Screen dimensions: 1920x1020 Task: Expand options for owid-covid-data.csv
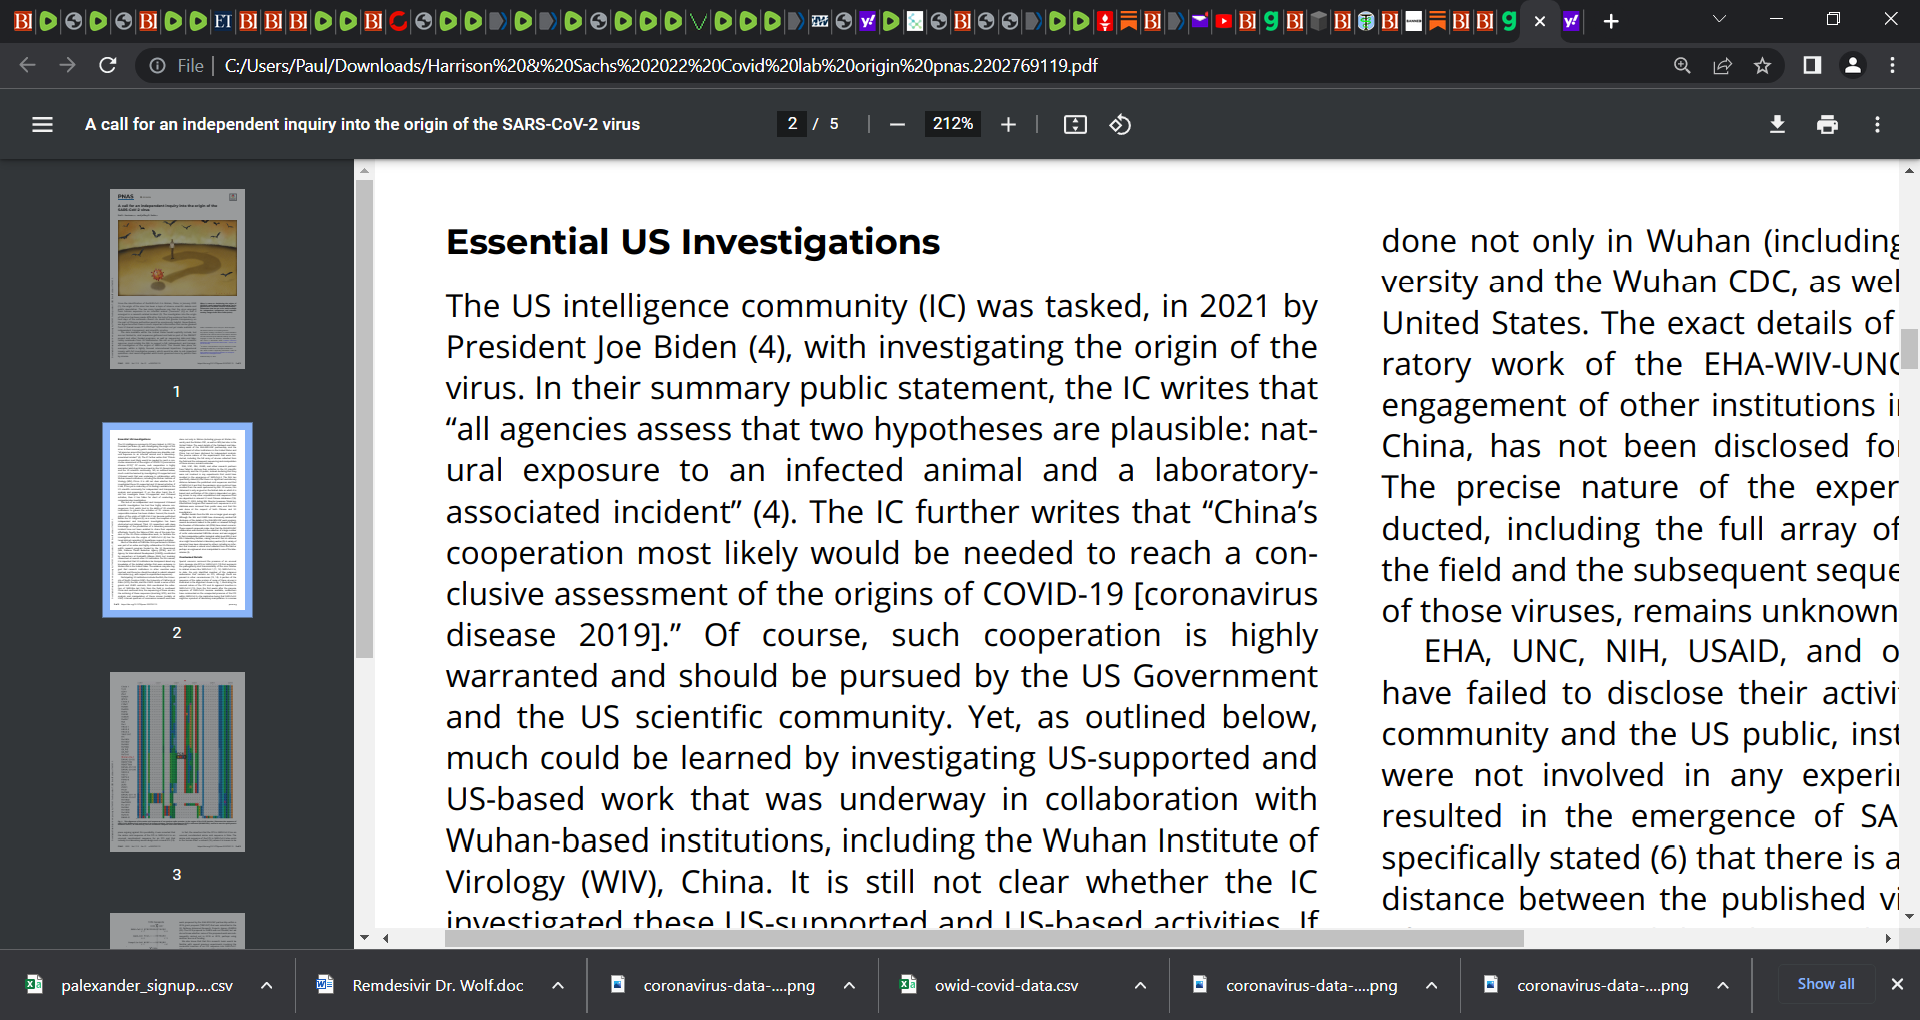point(1140,985)
